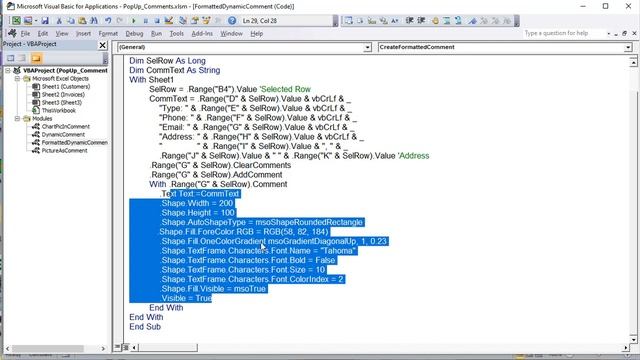Image resolution: width=640 pixels, height=360 pixels.
Task: Select ThisWorkbook in project tree
Action: pyautogui.click(x=58, y=111)
